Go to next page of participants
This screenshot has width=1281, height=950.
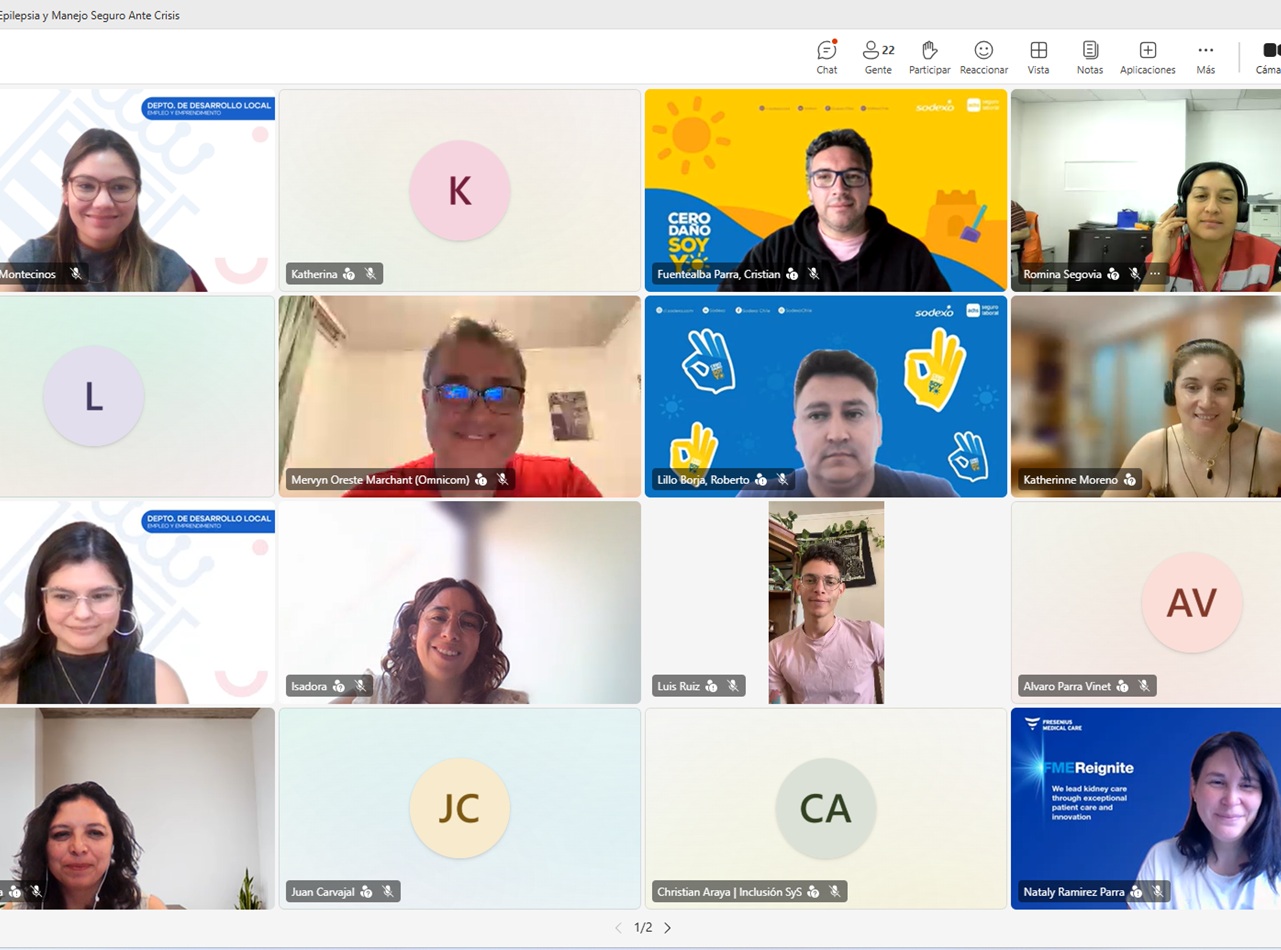click(x=668, y=928)
